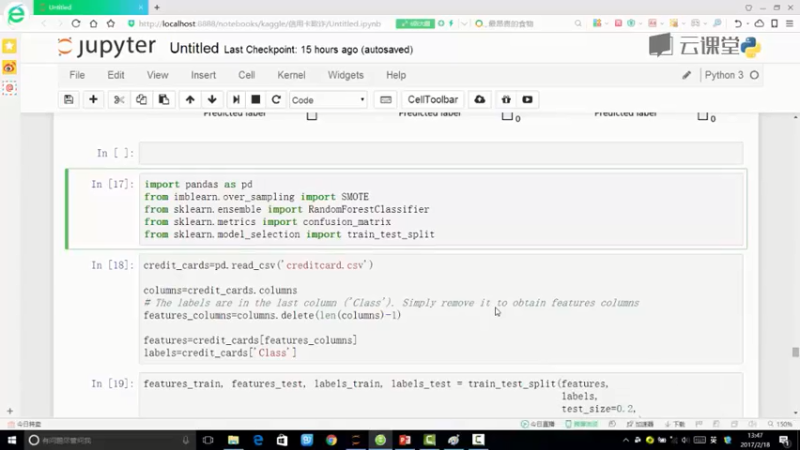
Task: Click the In [17] prompt label
Action: [112, 184]
